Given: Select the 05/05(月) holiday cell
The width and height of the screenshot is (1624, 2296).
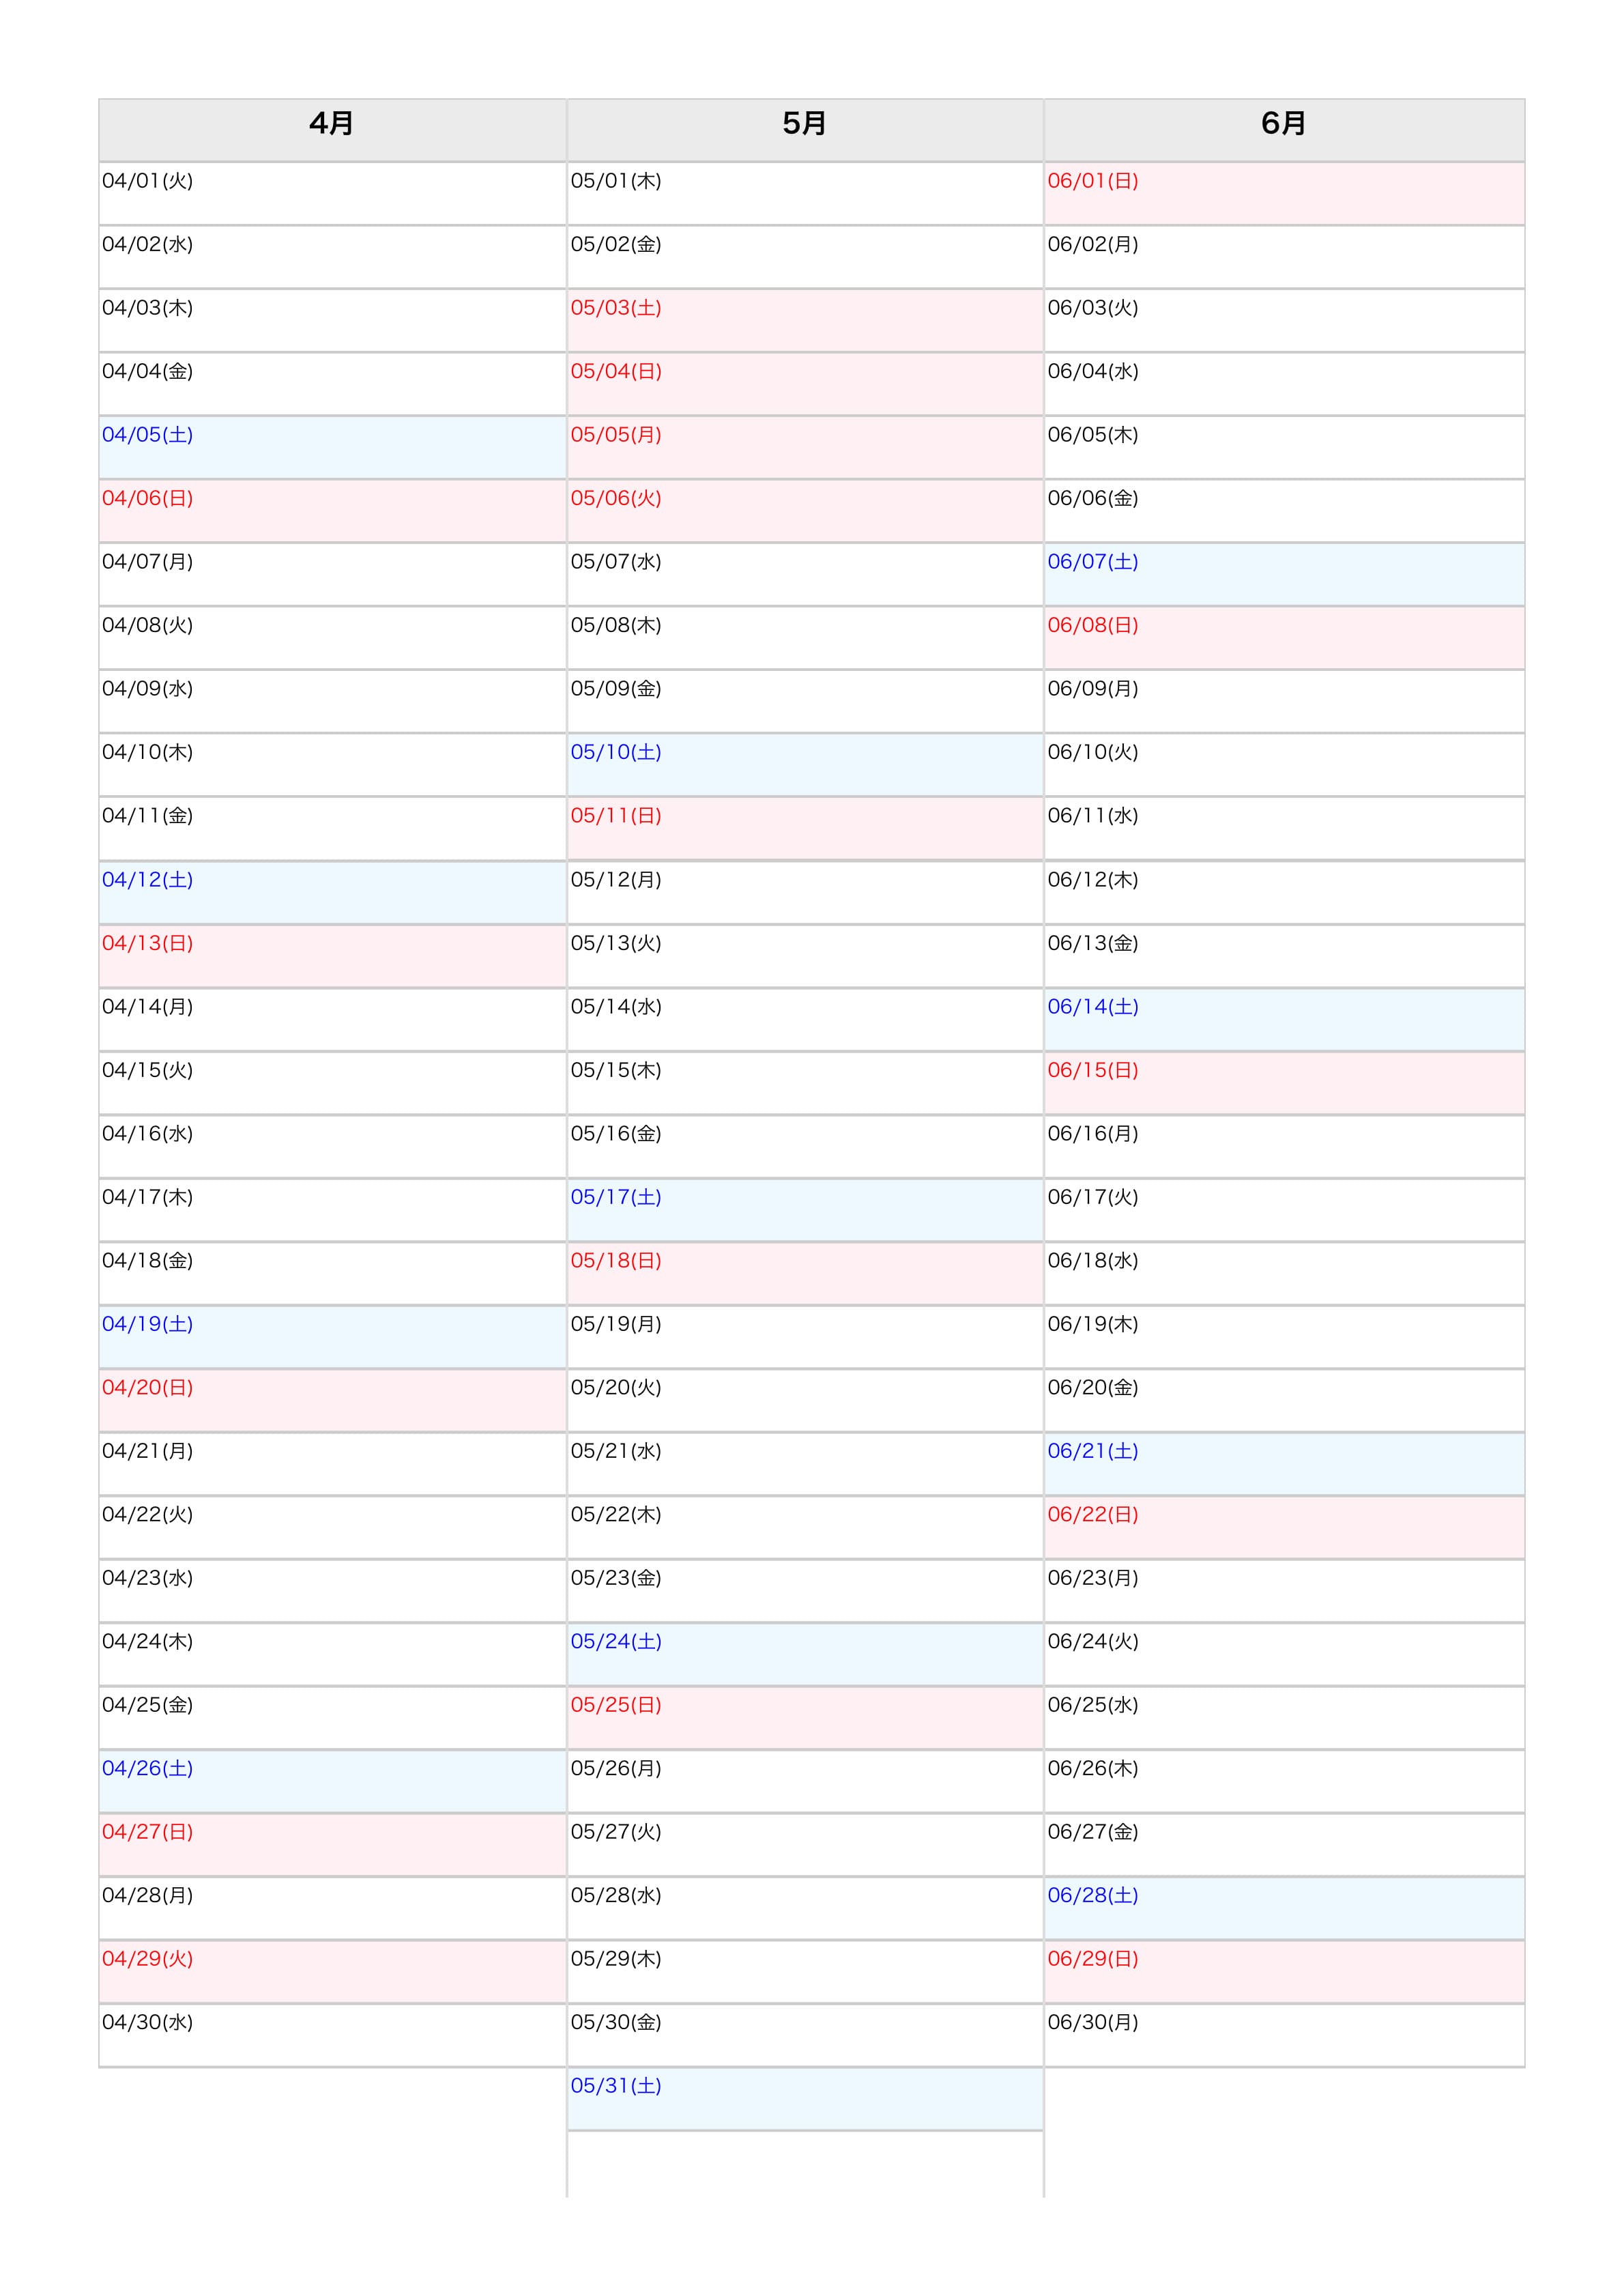Looking at the screenshot, I should [x=805, y=447].
